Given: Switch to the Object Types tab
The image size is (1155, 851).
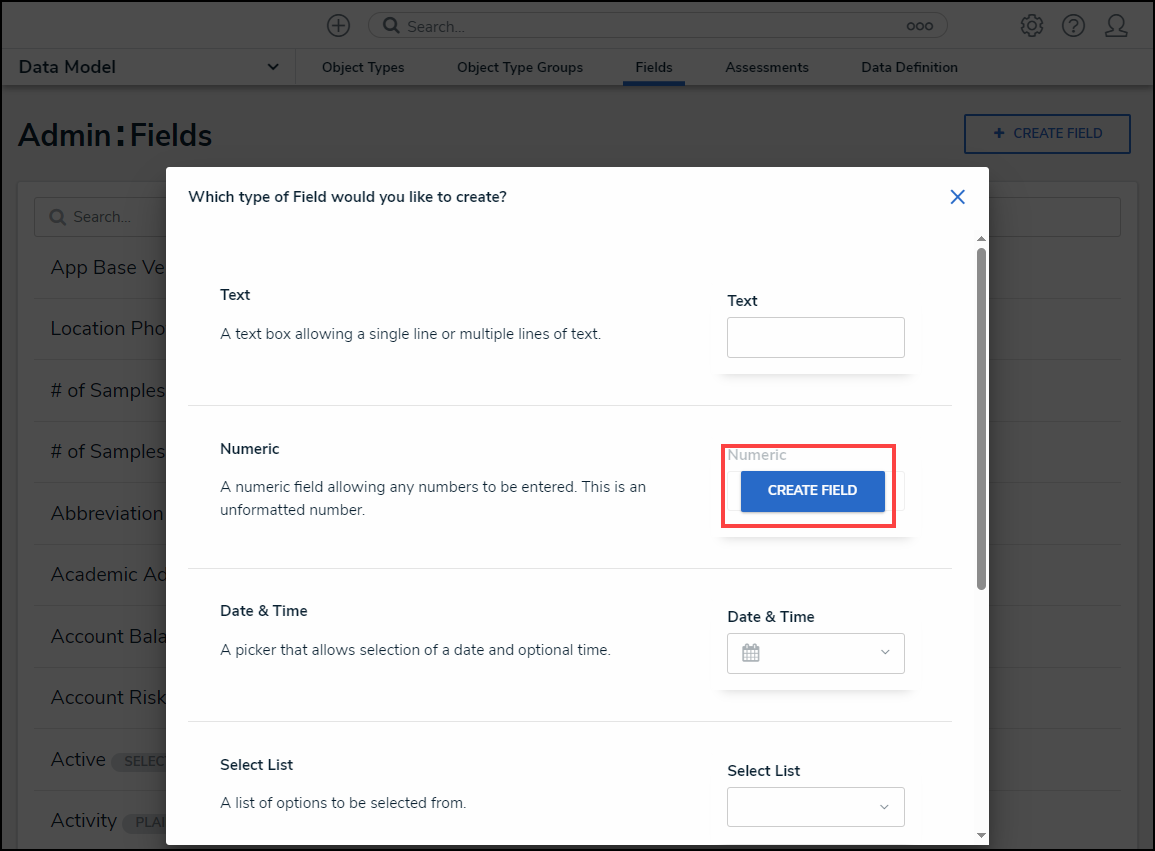Looking at the screenshot, I should pyautogui.click(x=363, y=68).
